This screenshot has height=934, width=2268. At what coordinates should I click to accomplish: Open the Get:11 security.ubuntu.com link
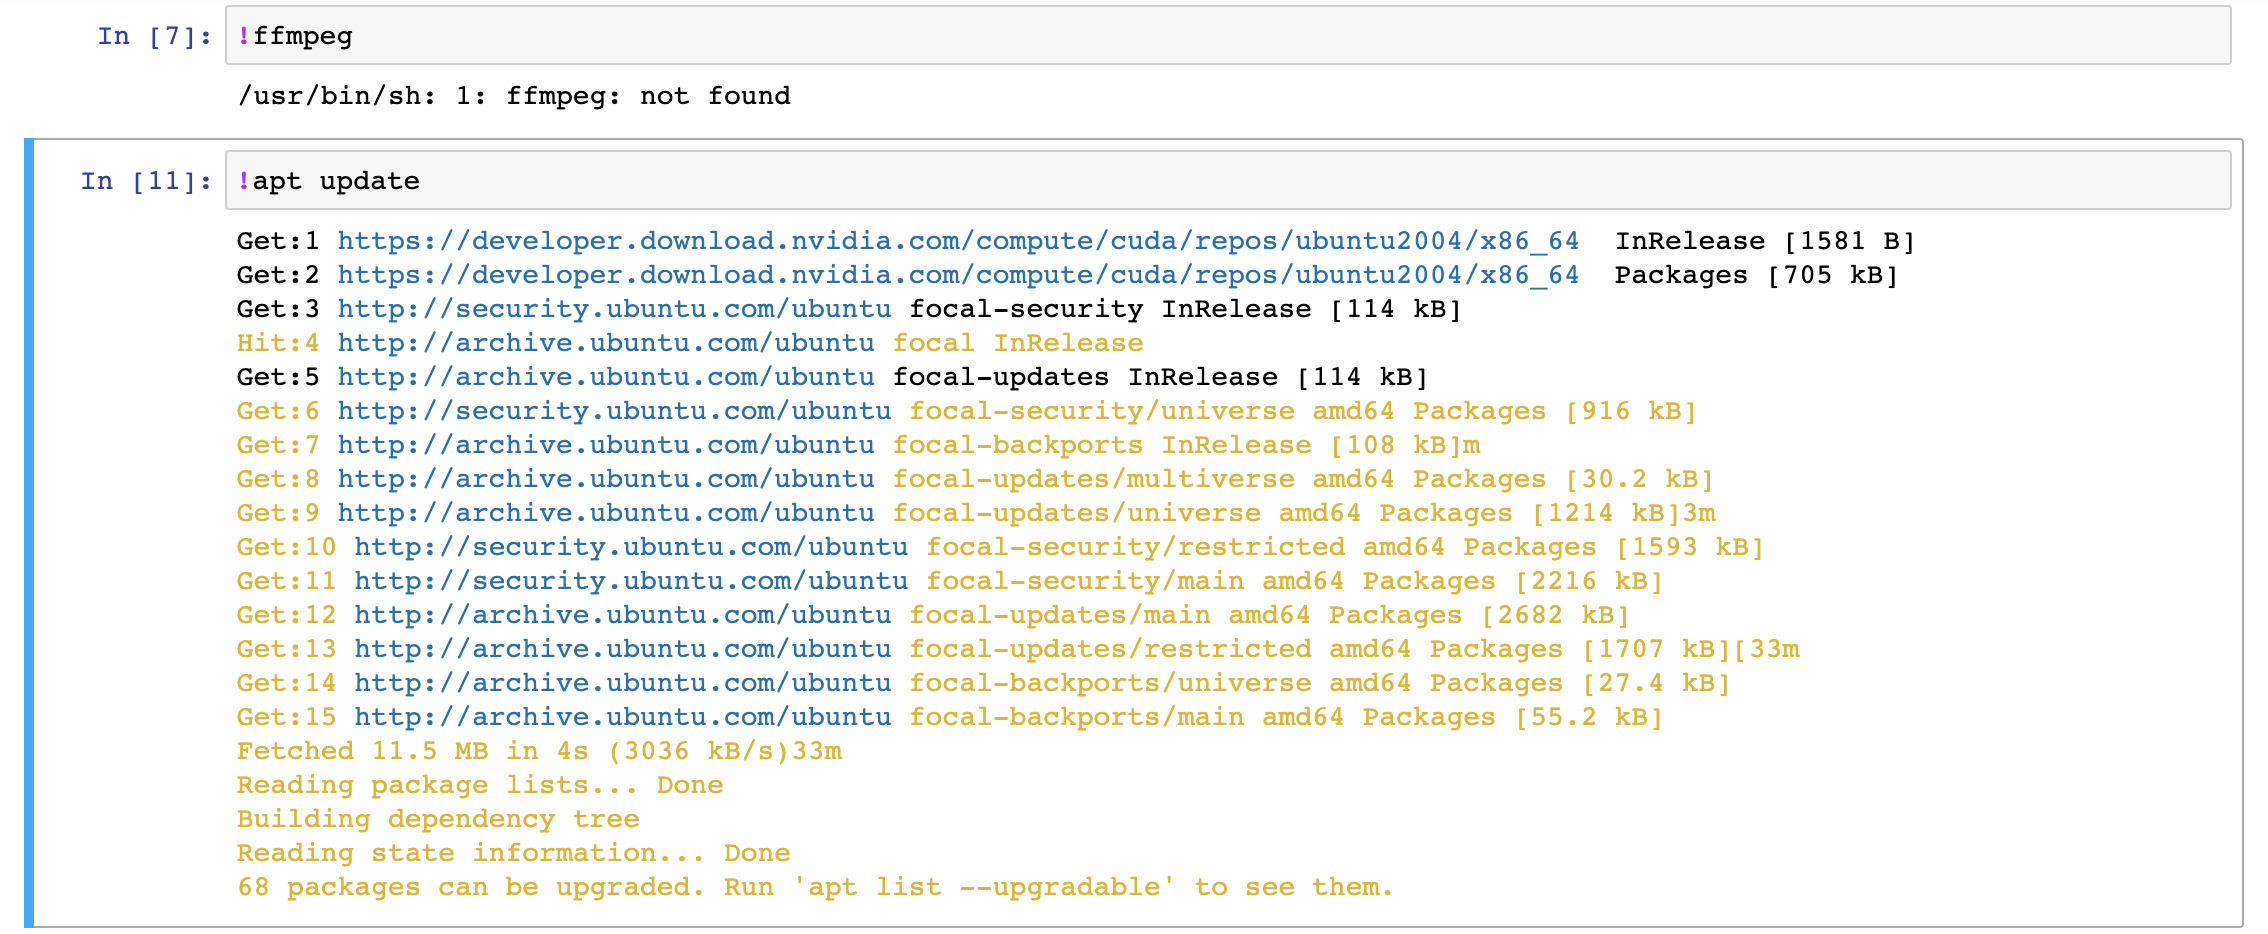tap(631, 581)
